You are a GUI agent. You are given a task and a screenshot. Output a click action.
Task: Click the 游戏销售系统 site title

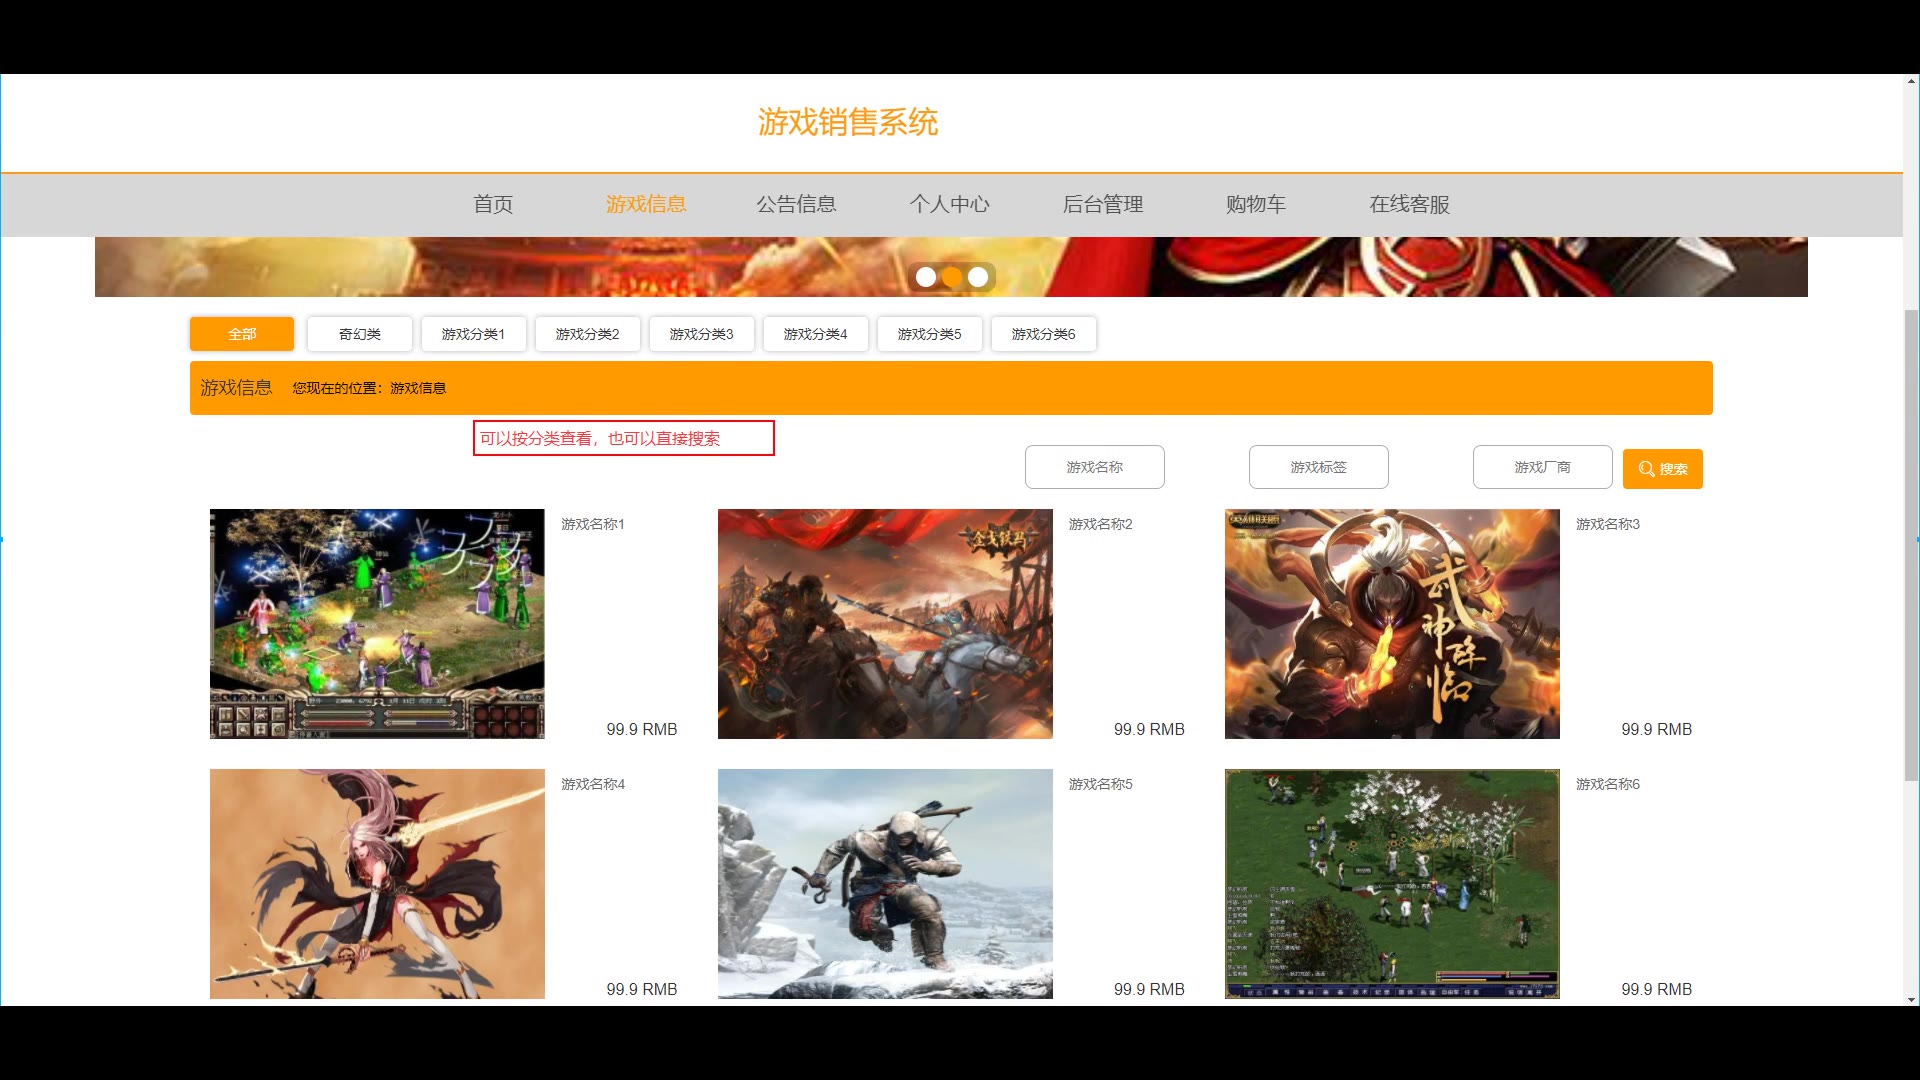click(x=848, y=122)
